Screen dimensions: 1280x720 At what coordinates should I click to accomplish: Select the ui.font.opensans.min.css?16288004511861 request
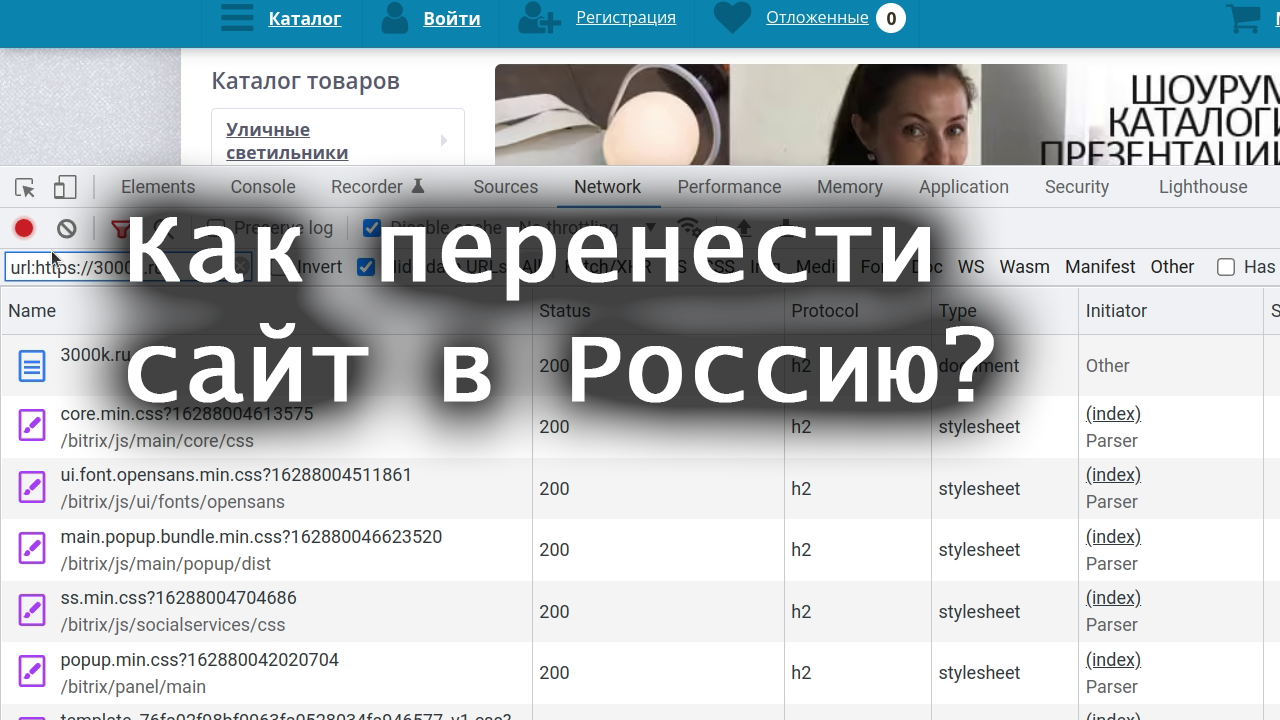coord(236,475)
